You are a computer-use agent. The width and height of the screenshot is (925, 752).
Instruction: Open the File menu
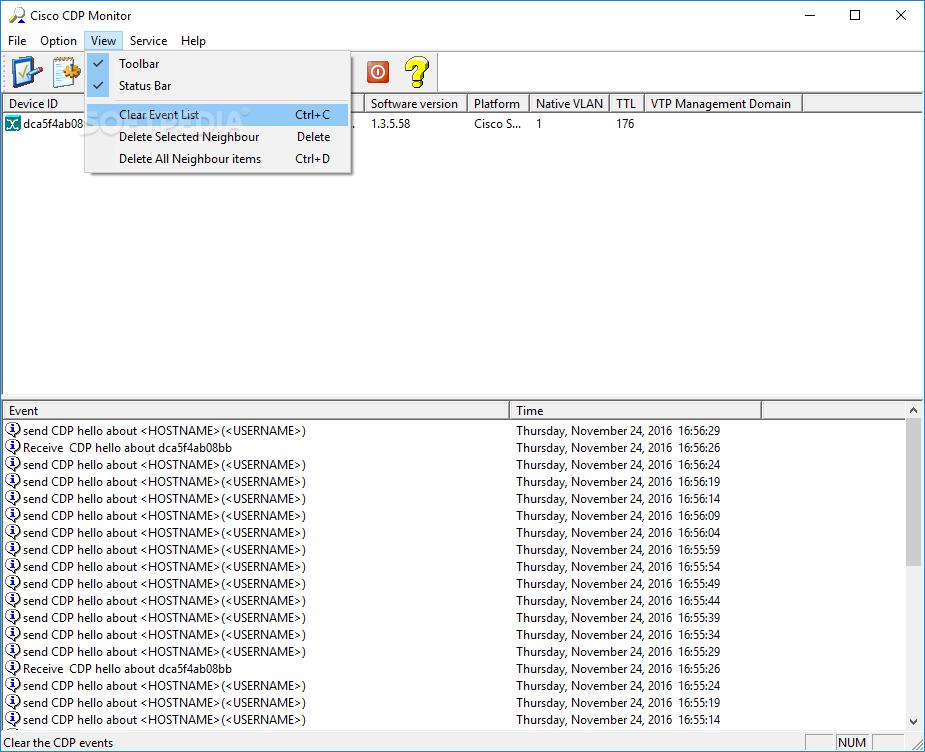pos(17,41)
